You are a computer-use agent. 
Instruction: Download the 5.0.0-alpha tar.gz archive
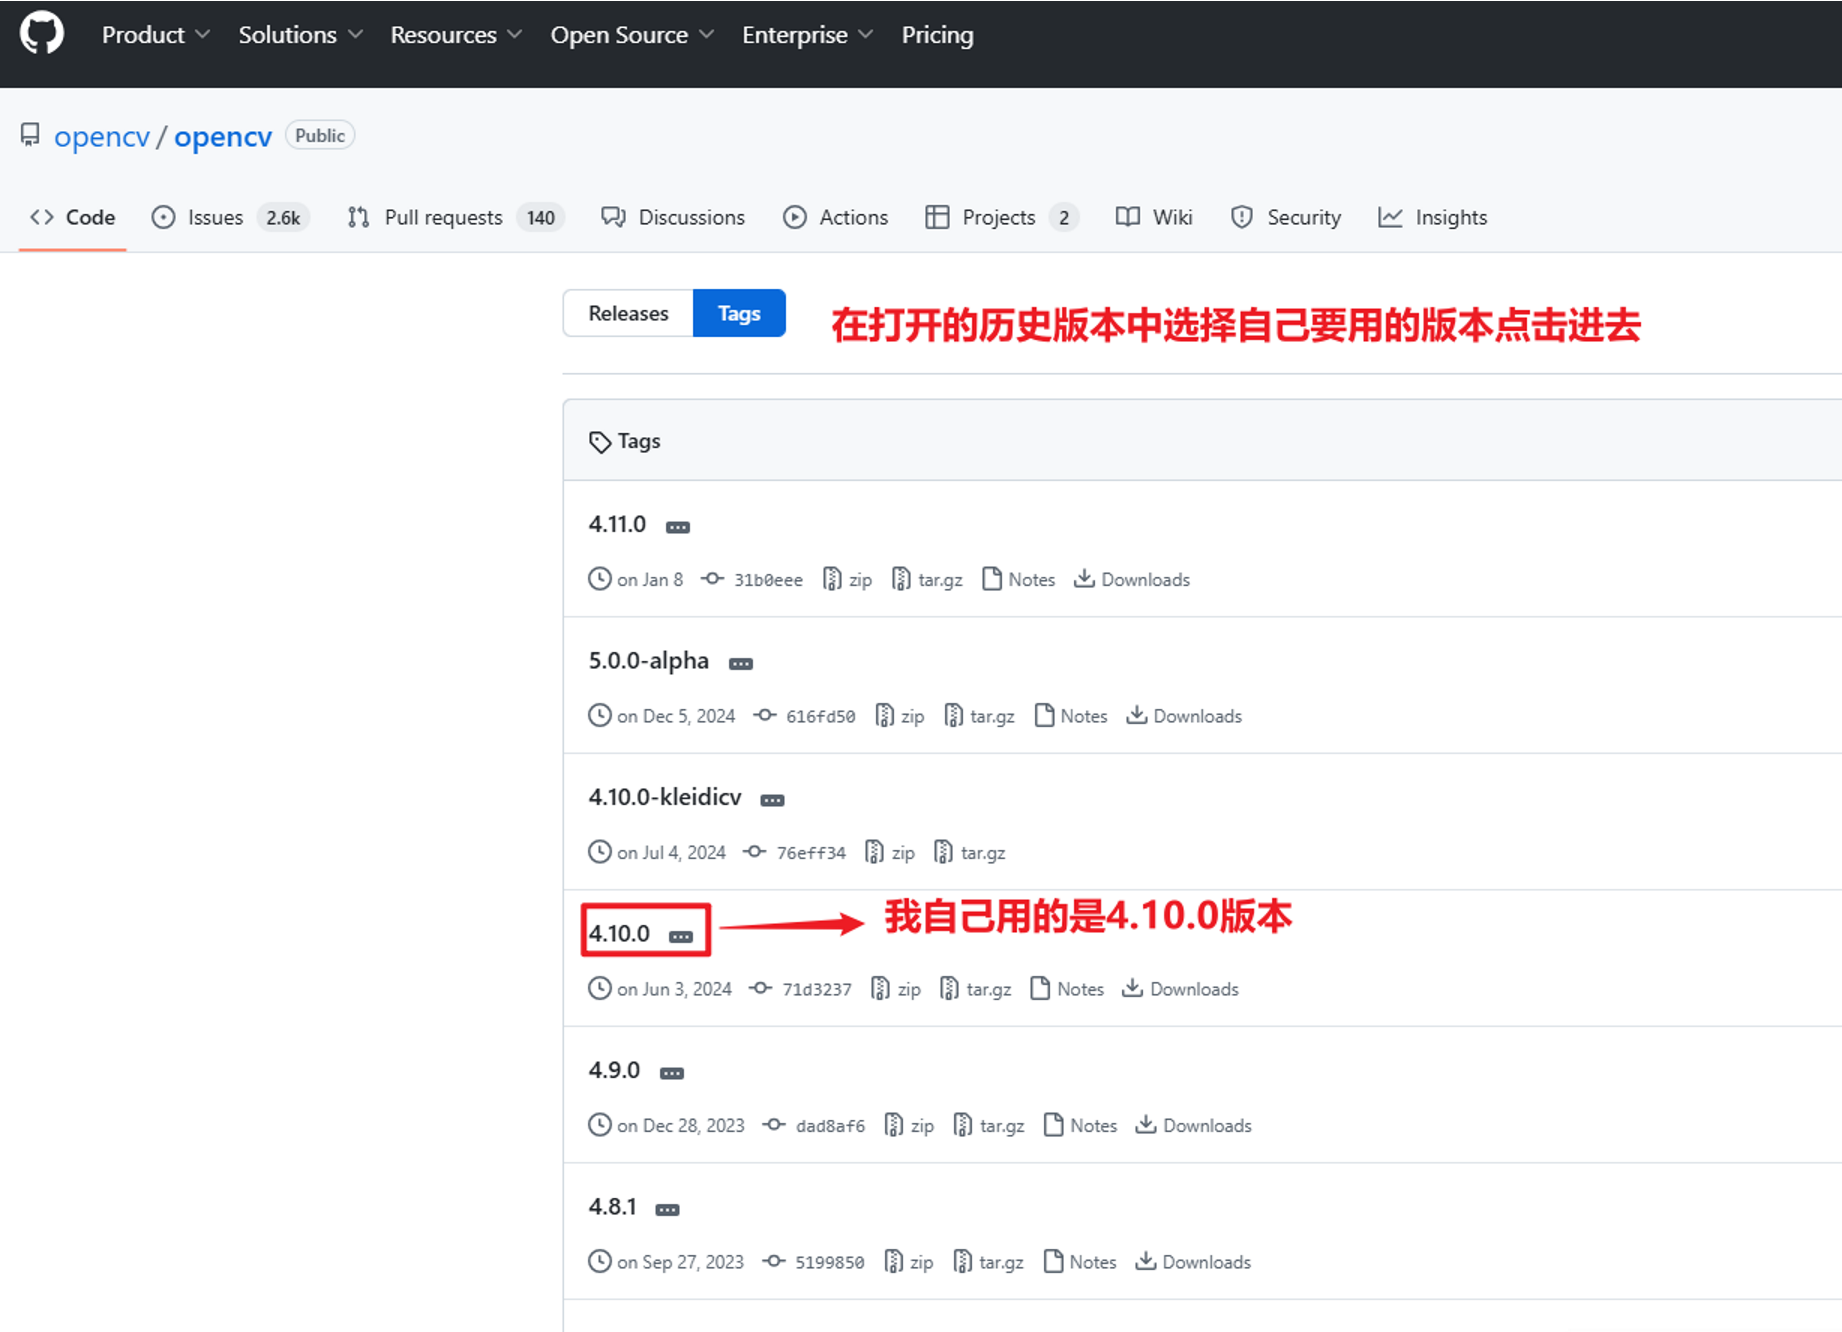coord(979,716)
